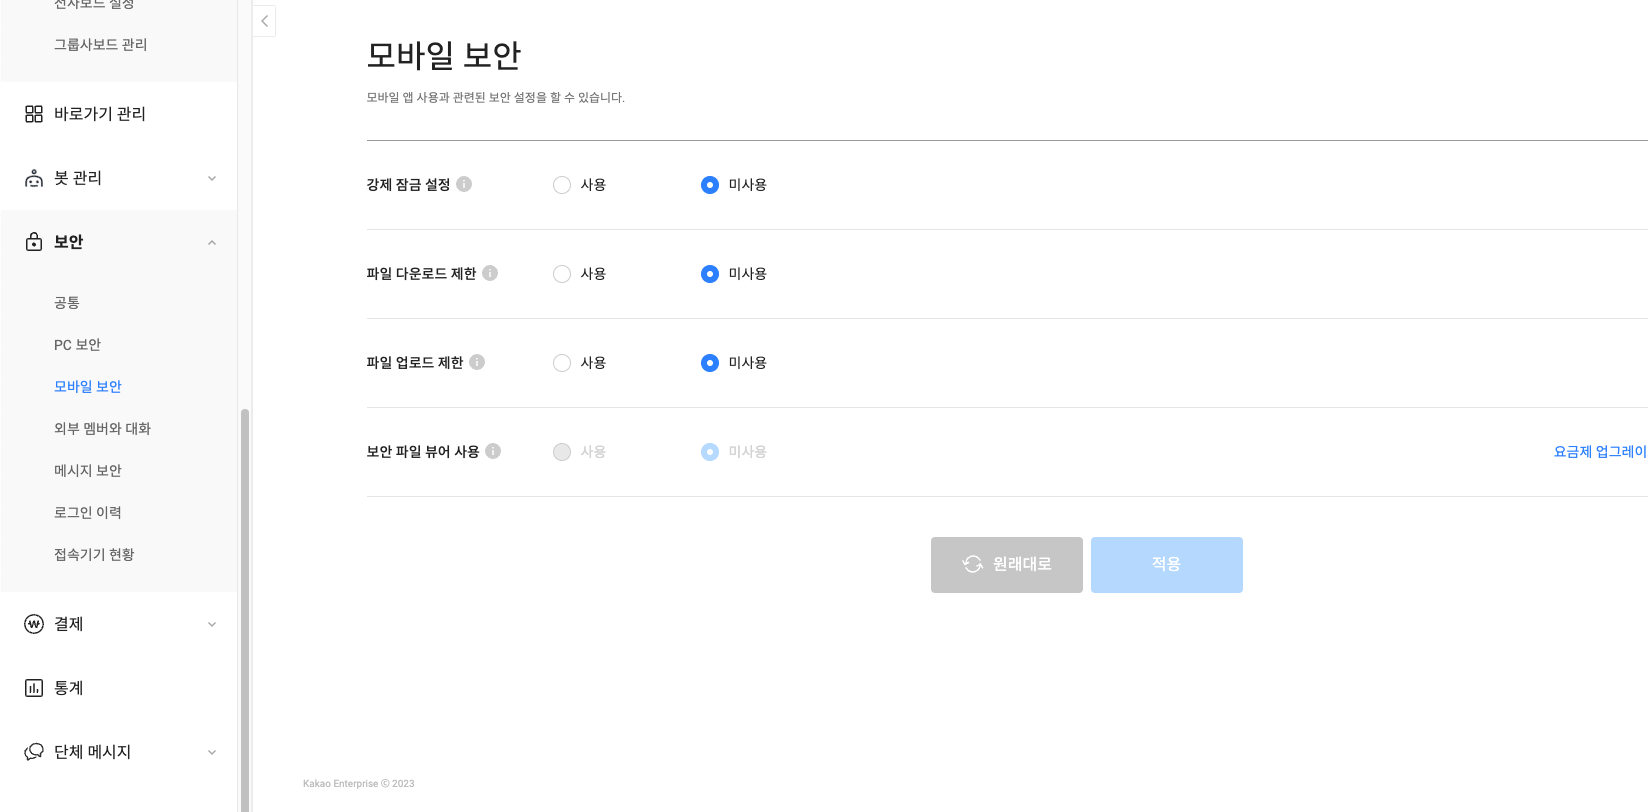Open the PC 보안 menu item
This screenshot has width=1648, height=812.
pyautogui.click(x=77, y=345)
